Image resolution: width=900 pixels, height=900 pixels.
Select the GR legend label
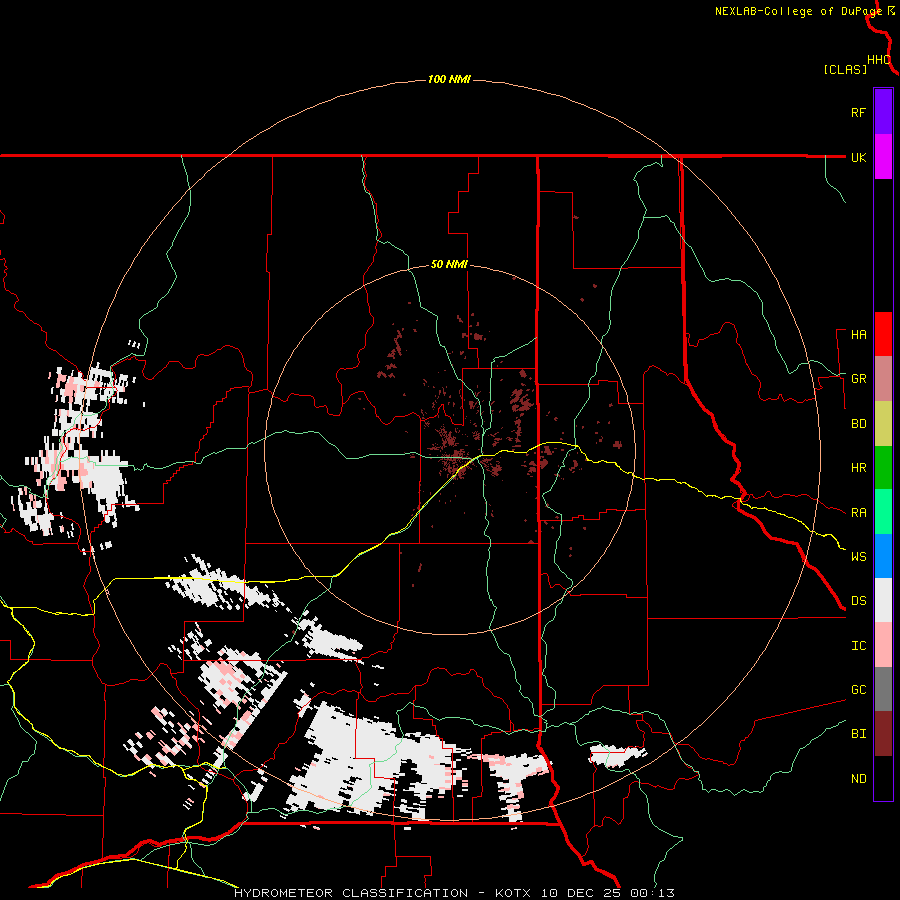(859, 379)
